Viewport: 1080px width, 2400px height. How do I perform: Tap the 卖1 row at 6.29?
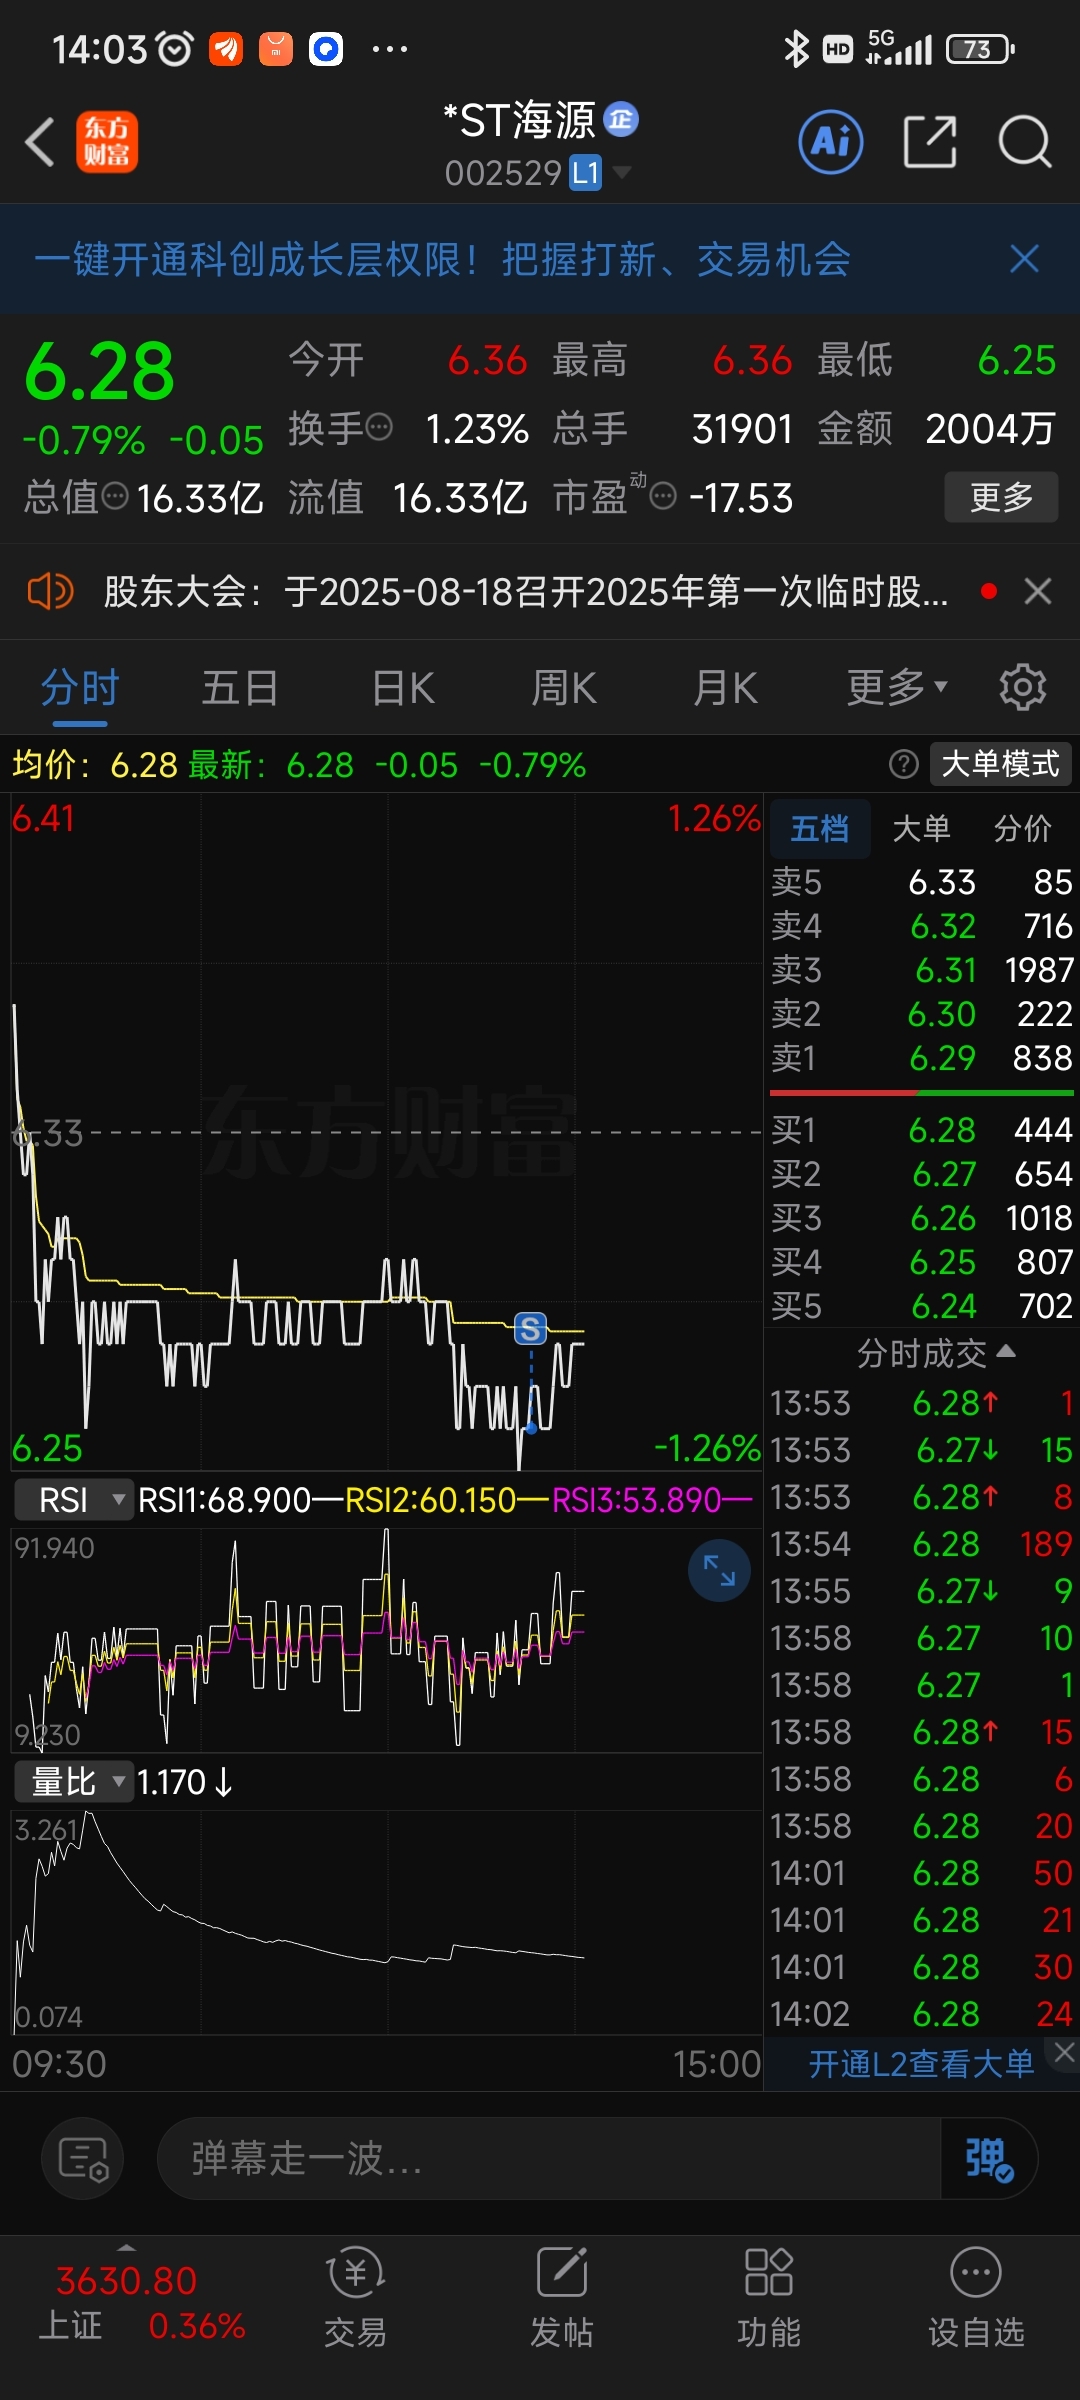[x=922, y=1058]
